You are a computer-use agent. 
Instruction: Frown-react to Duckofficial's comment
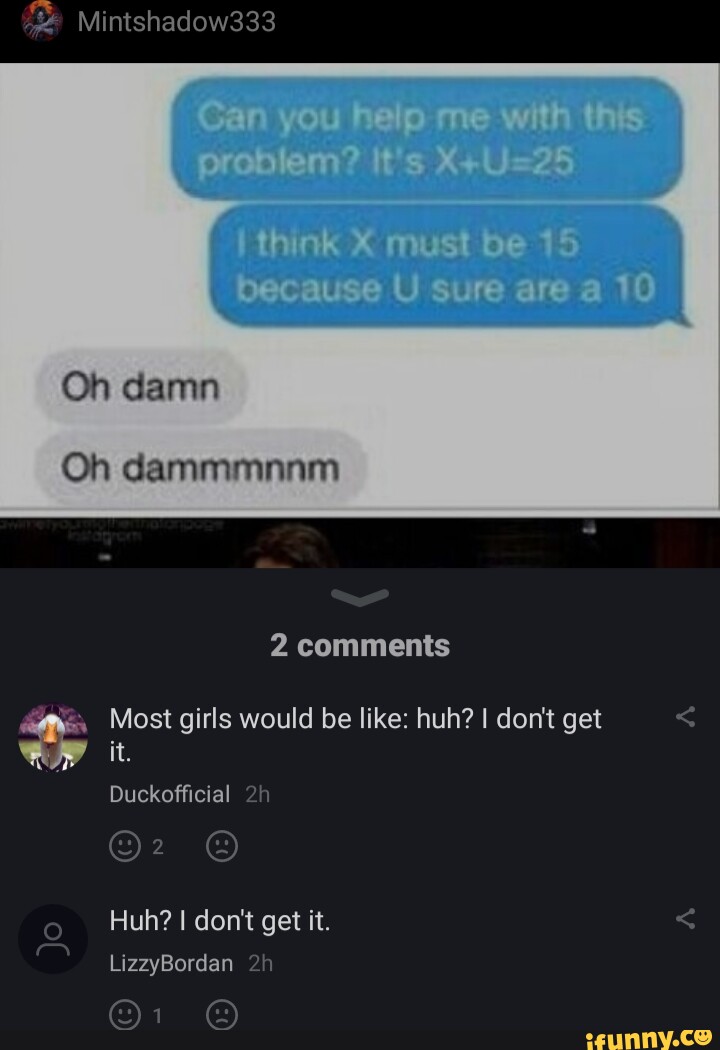[222, 846]
